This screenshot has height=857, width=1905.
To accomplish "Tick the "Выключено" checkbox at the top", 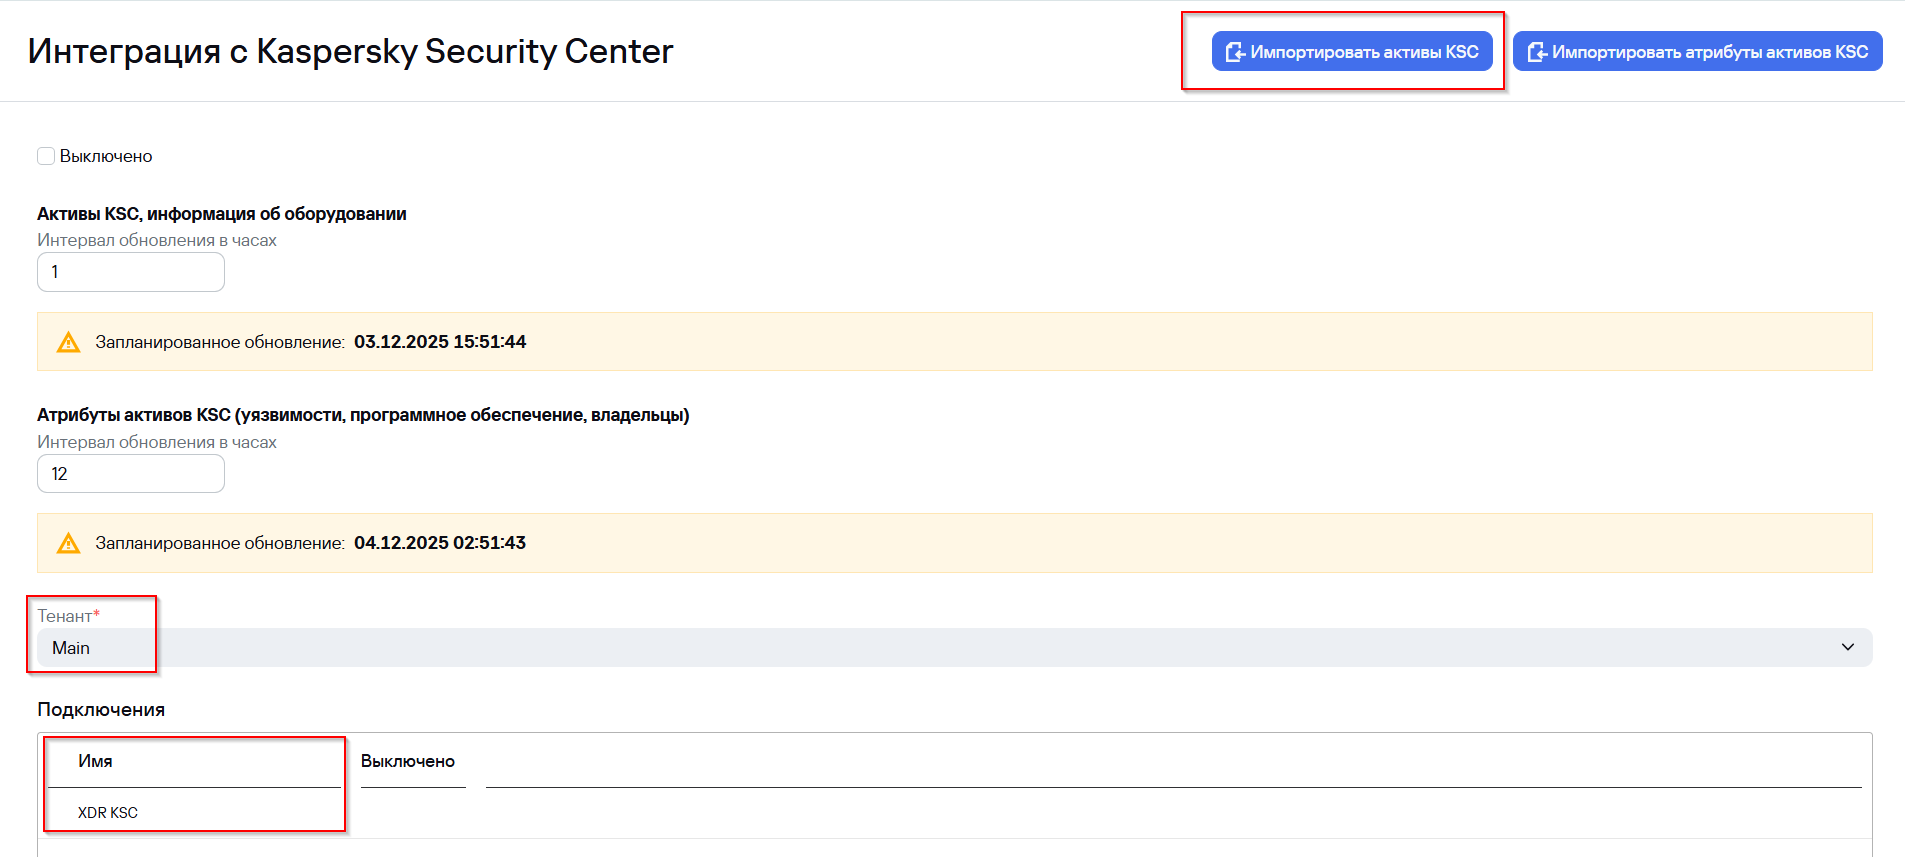I will (46, 156).
